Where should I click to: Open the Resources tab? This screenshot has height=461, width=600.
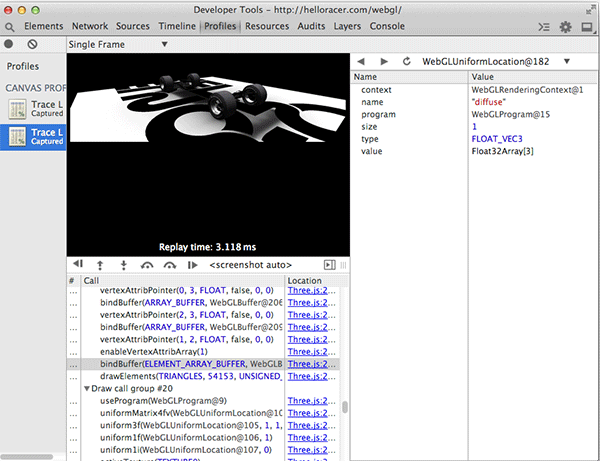[267, 26]
